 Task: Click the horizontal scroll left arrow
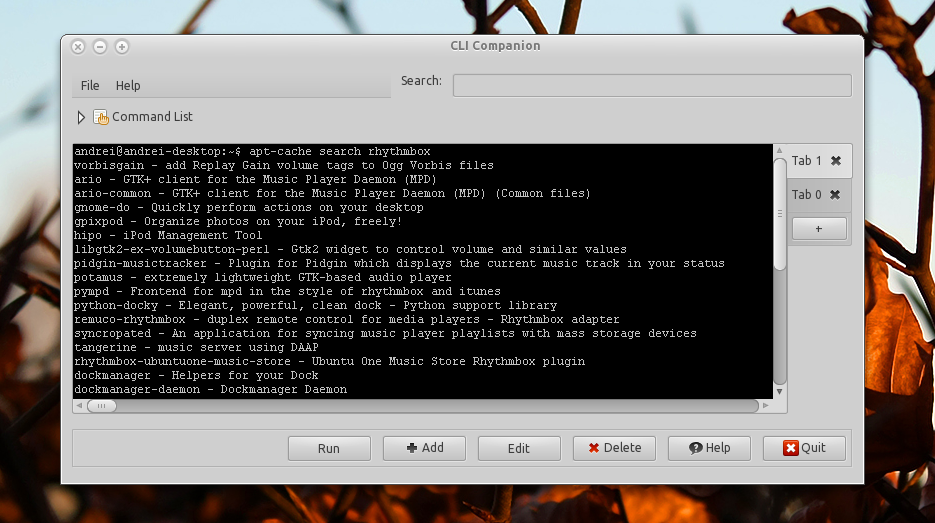(79, 406)
